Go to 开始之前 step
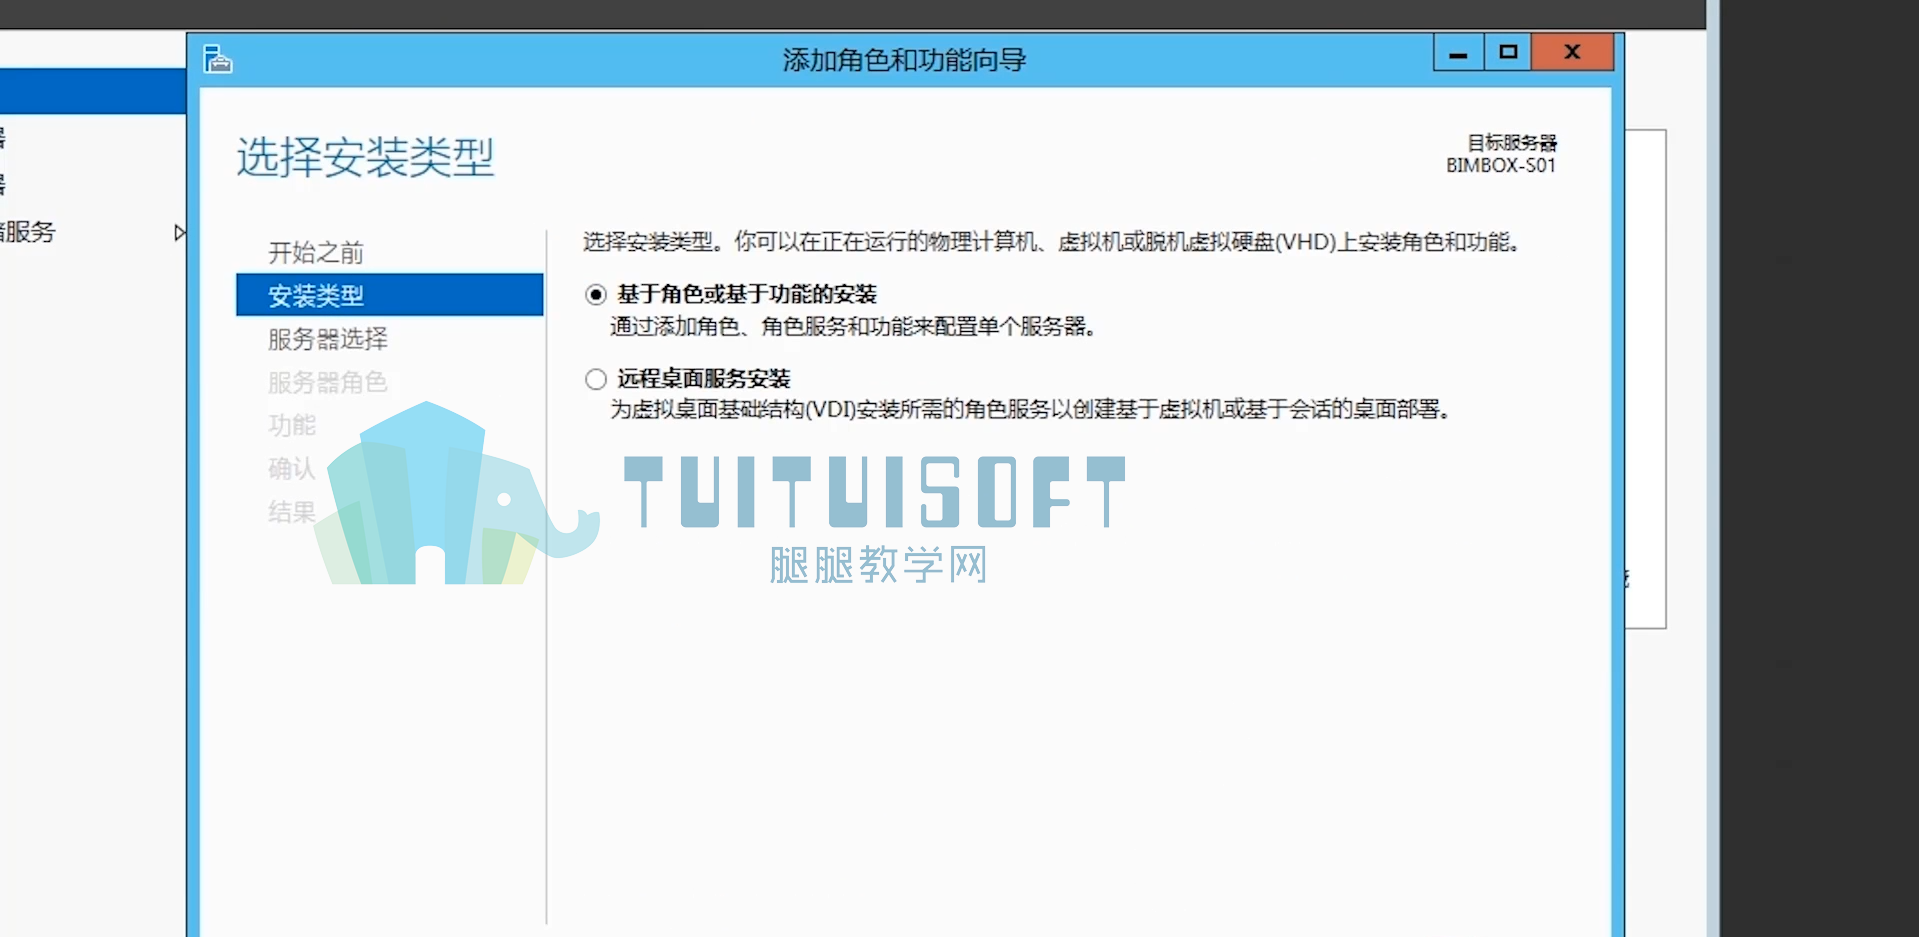Viewport: 1919px width, 937px height. pyautogui.click(x=316, y=252)
